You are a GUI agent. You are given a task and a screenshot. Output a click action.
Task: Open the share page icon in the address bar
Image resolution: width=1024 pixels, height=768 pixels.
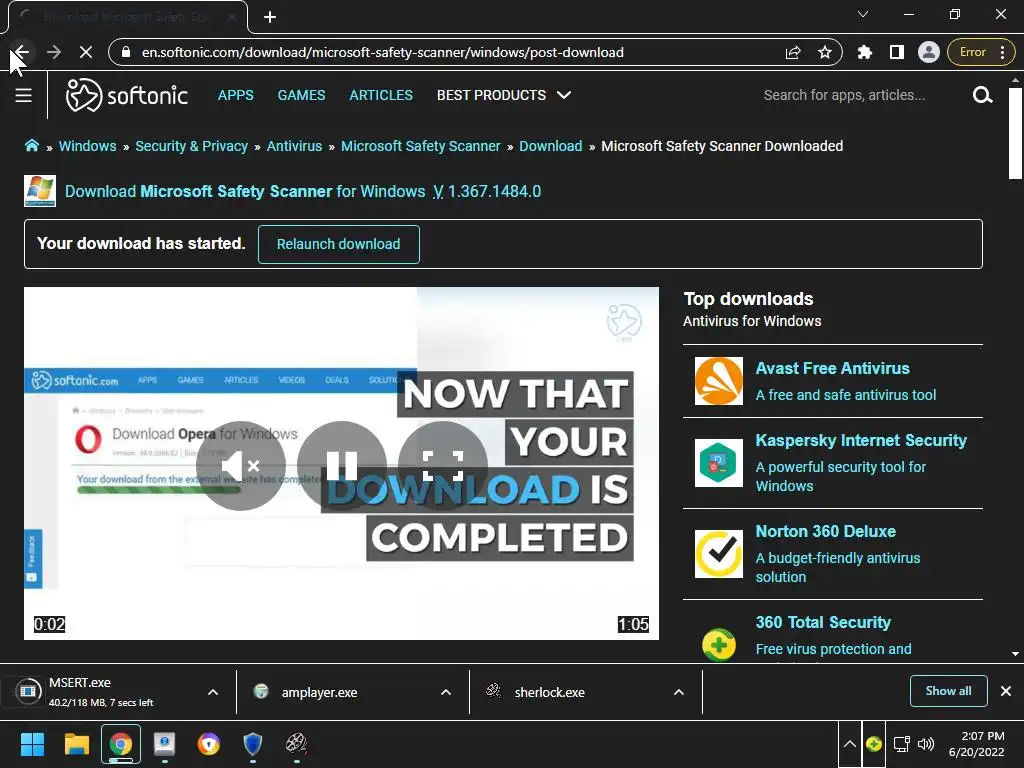click(x=793, y=52)
